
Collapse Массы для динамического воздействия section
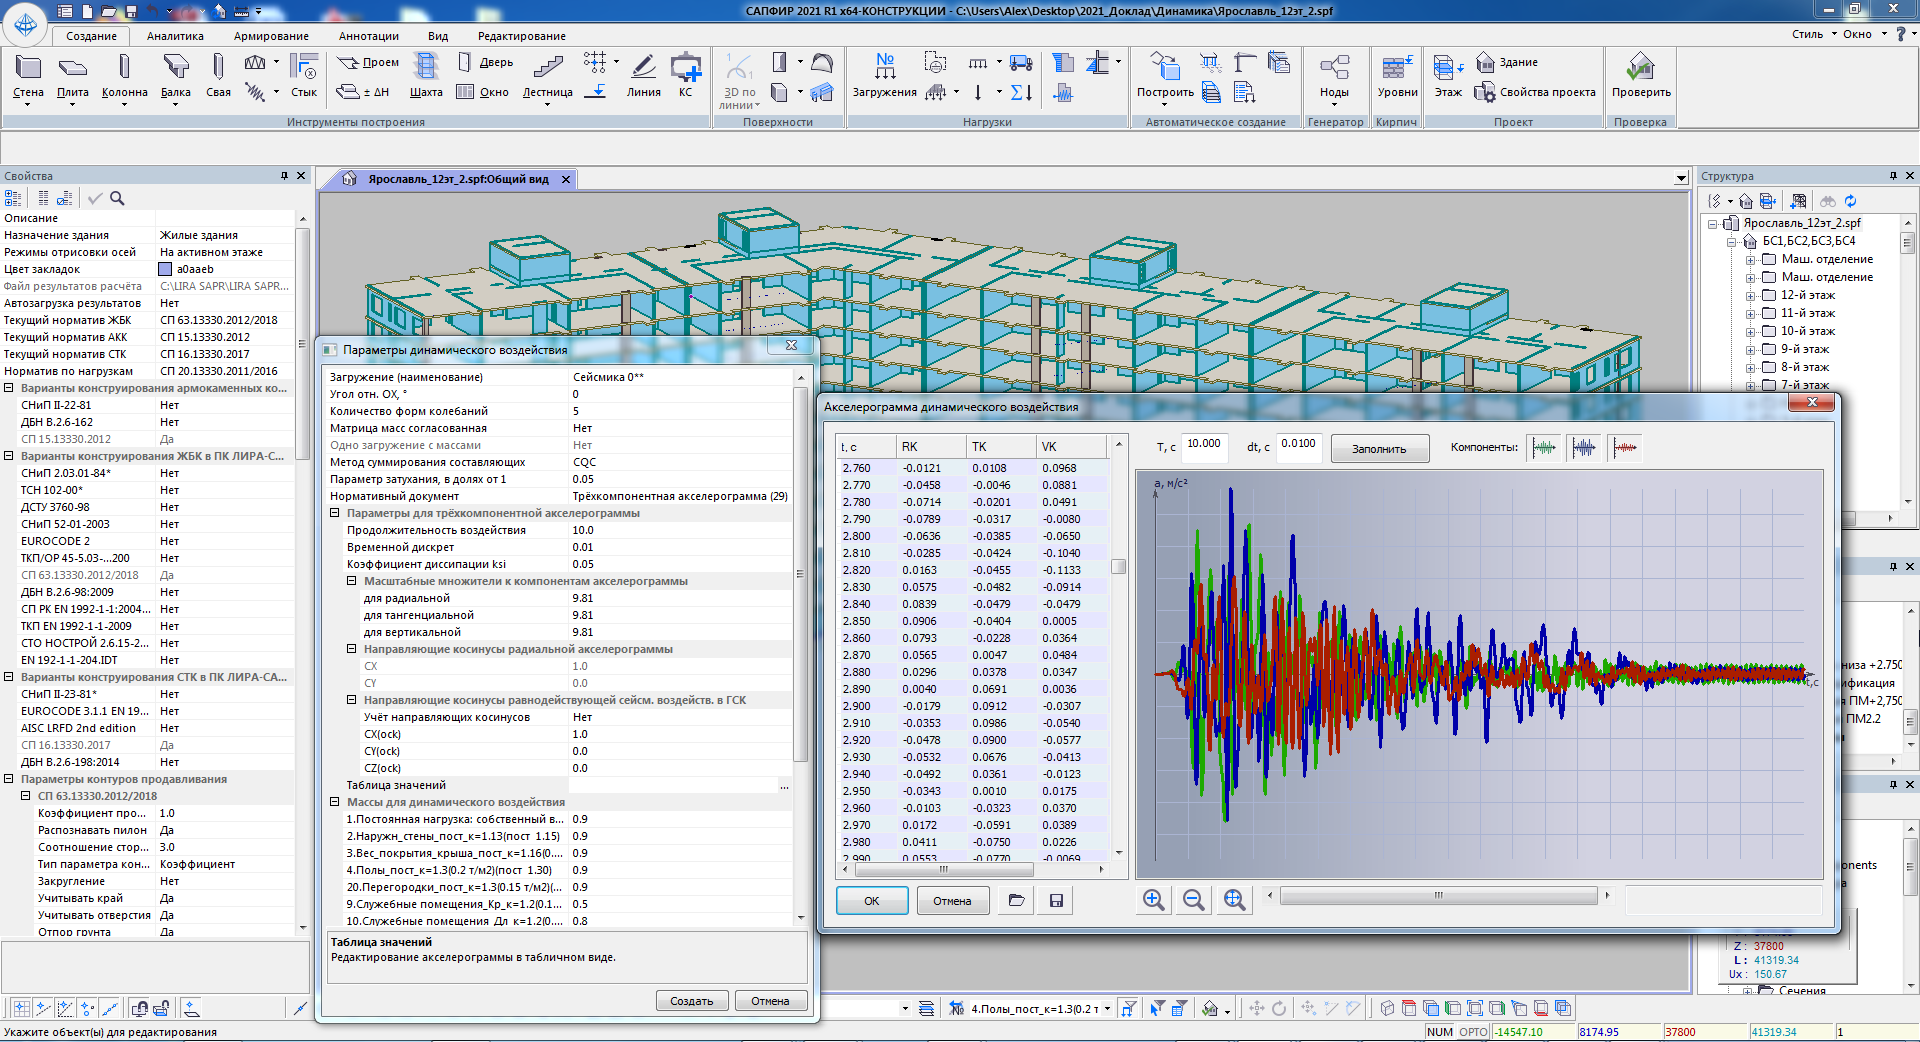335,802
